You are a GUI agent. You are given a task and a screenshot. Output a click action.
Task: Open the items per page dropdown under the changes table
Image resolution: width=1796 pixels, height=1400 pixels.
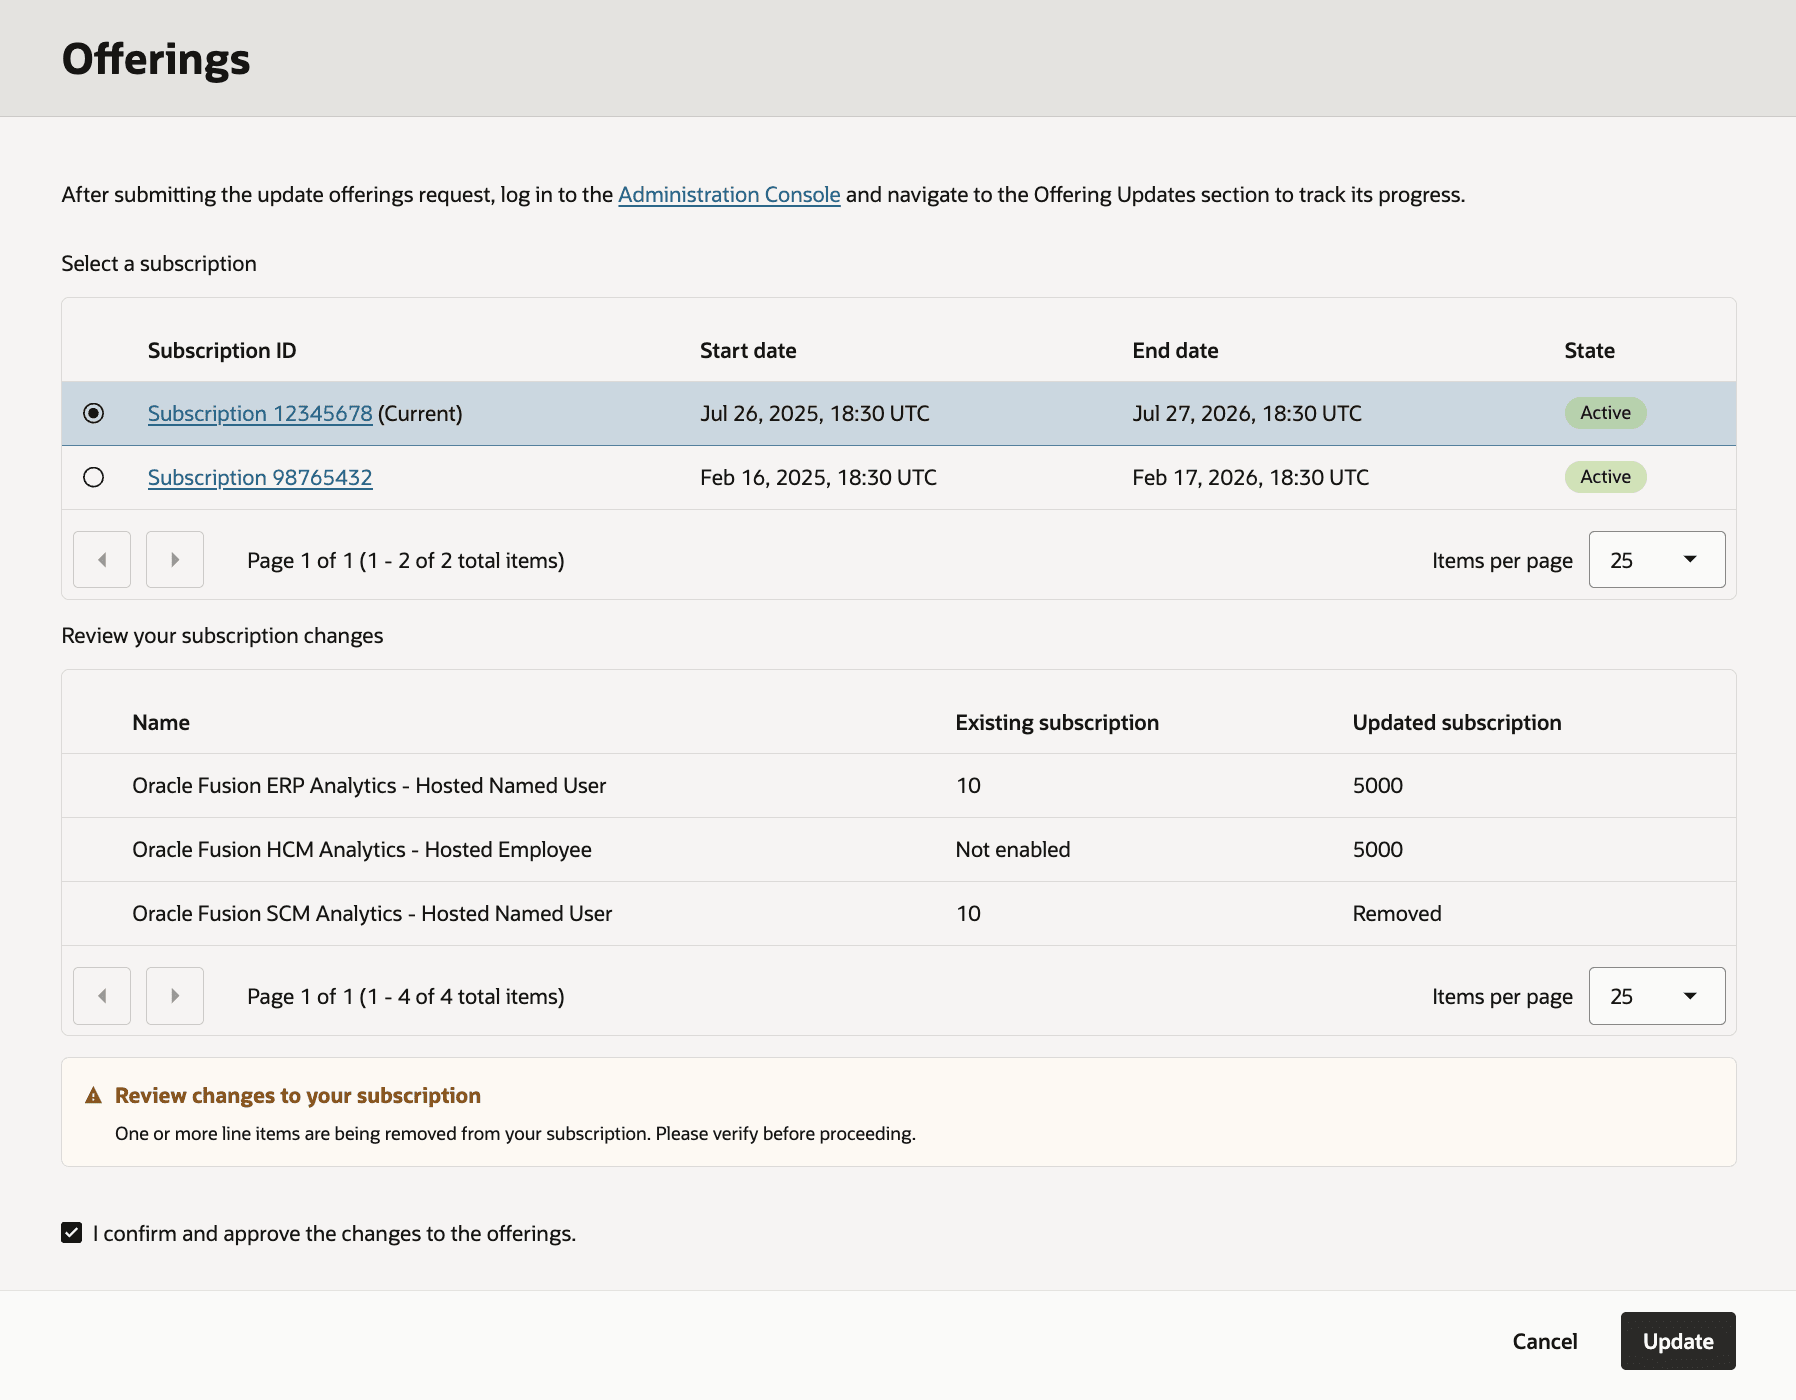(x=1656, y=995)
